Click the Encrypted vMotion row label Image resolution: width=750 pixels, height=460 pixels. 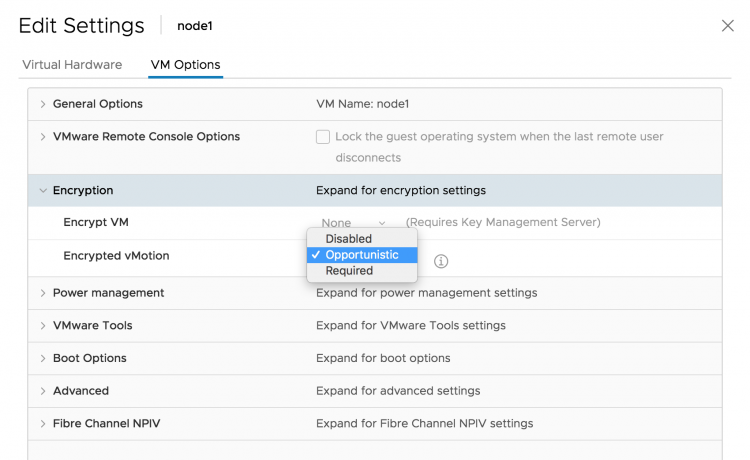[x=116, y=256]
